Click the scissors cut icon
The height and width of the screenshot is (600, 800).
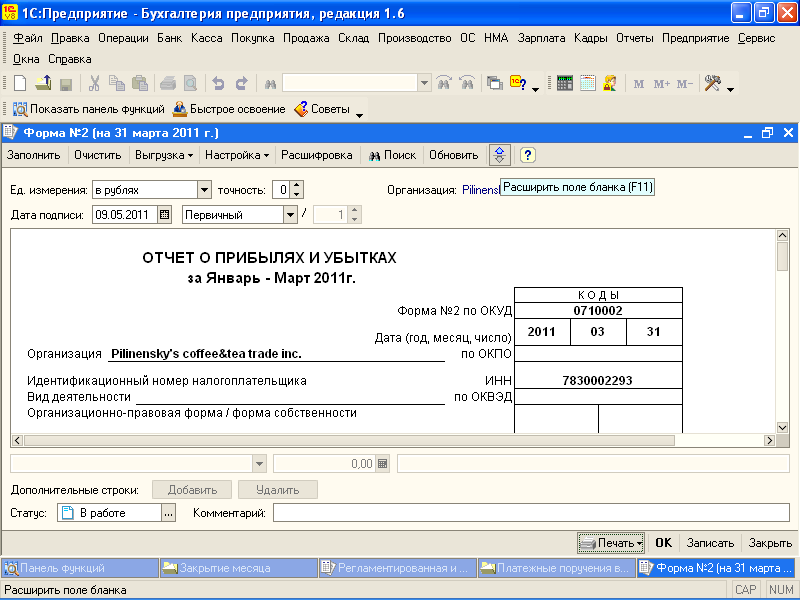(x=94, y=83)
